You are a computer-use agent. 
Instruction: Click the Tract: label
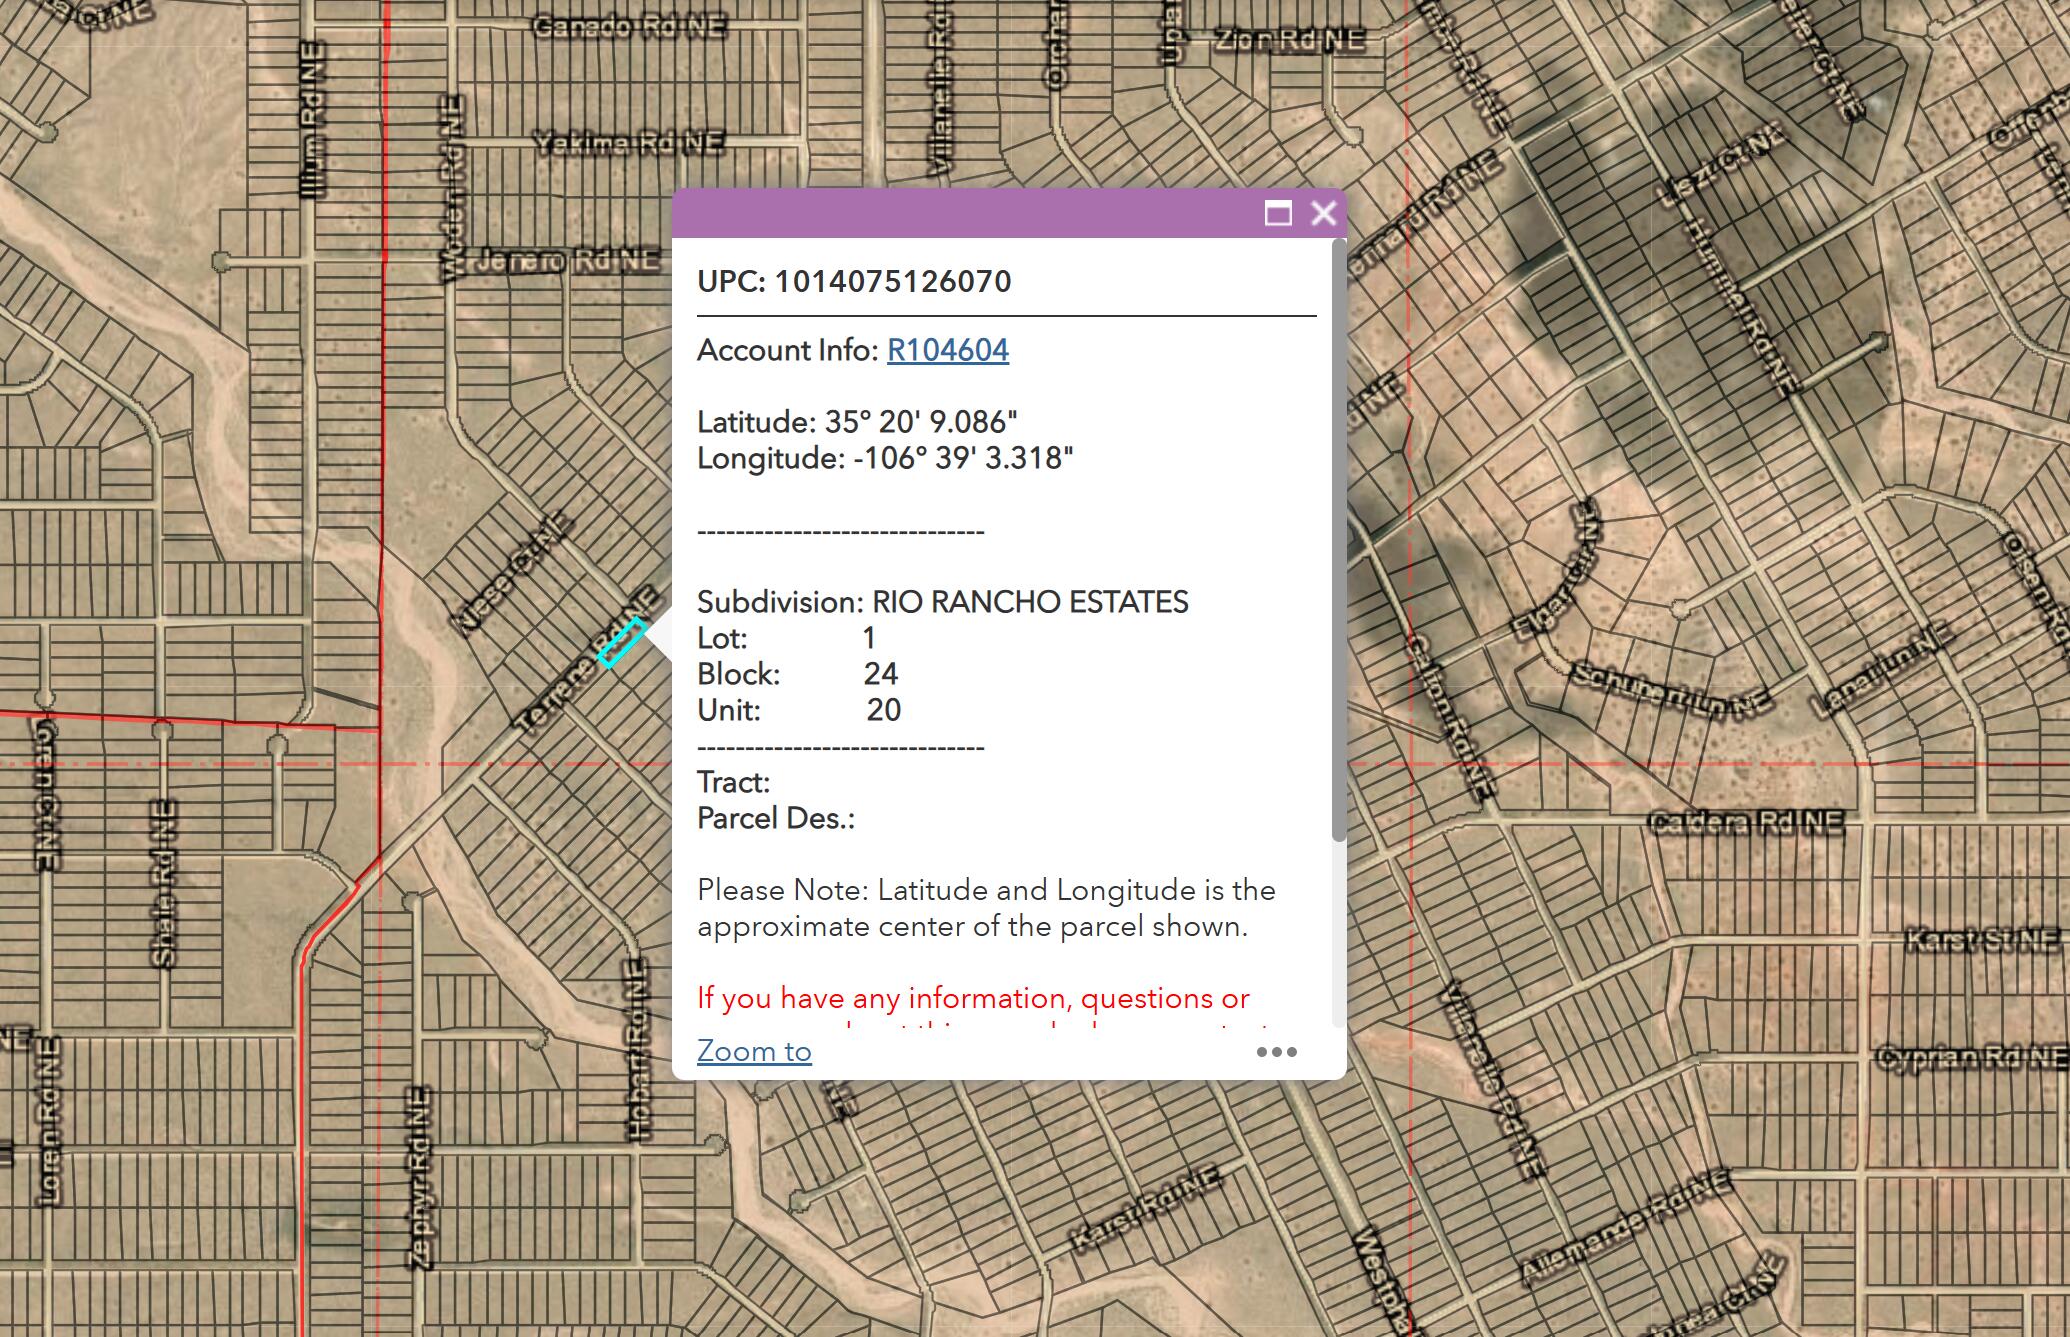[x=733, y=782]
